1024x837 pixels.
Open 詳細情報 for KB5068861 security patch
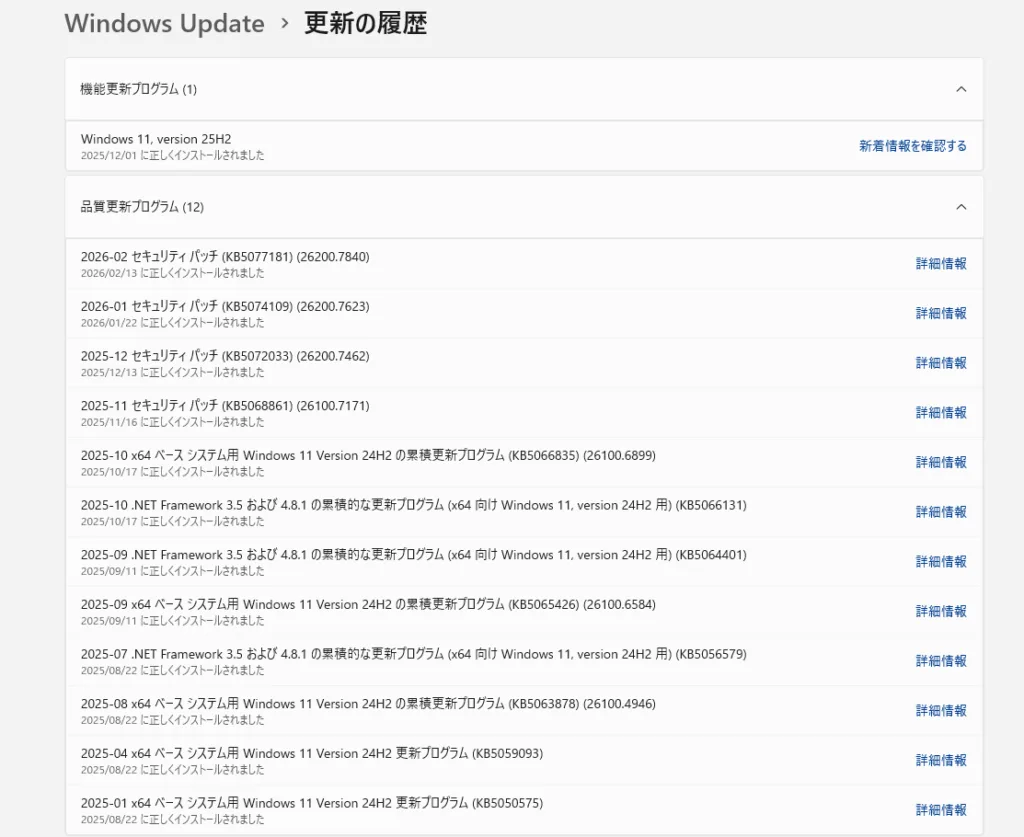(x=941, y=412)
